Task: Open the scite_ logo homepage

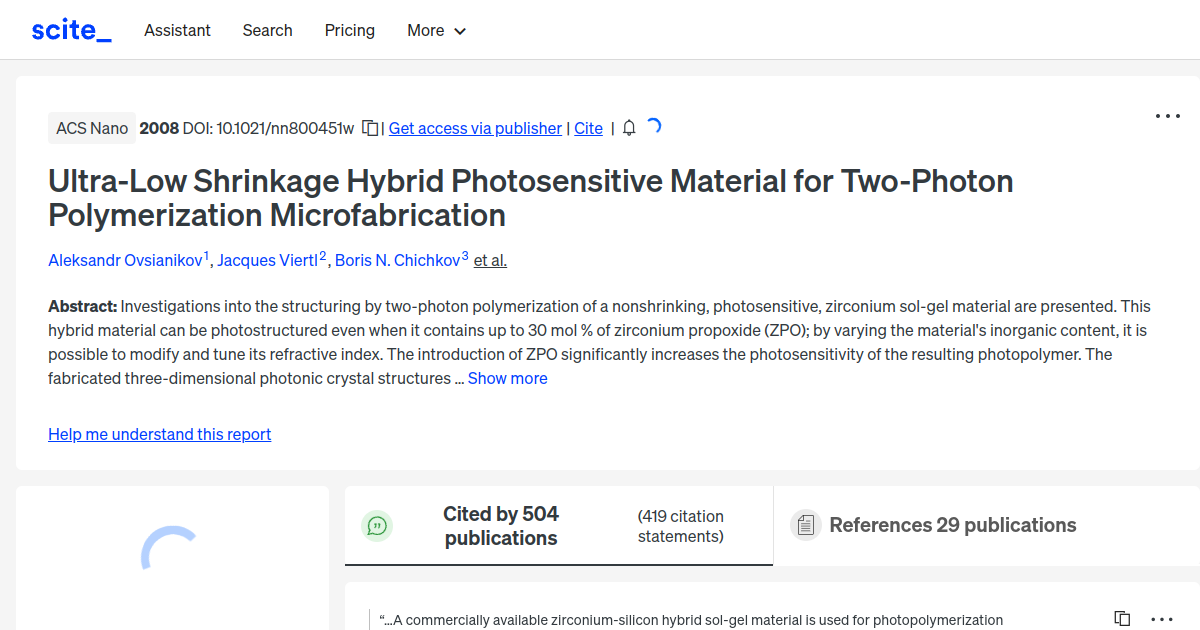Action: pyautogui.click(x=70, y=29)
